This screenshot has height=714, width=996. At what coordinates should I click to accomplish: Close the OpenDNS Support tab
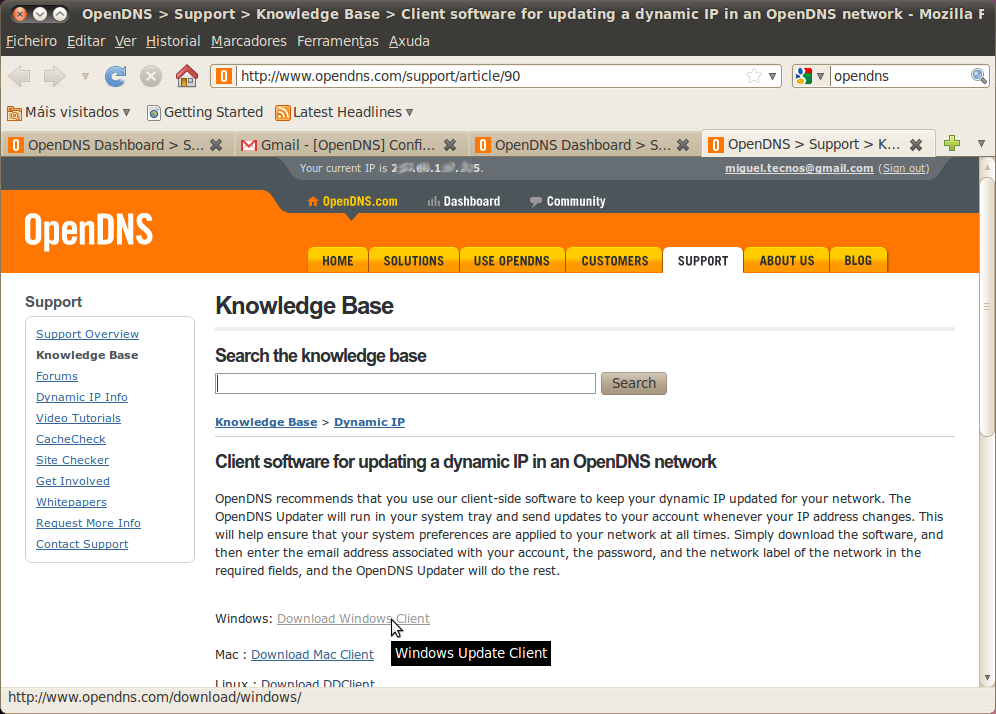pos(916,145)
